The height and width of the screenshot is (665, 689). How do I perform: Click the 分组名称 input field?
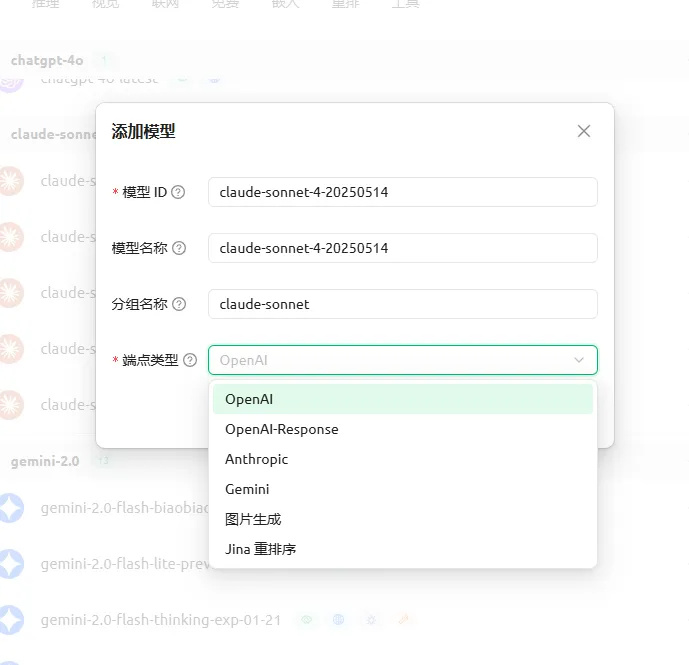(403, 304)
